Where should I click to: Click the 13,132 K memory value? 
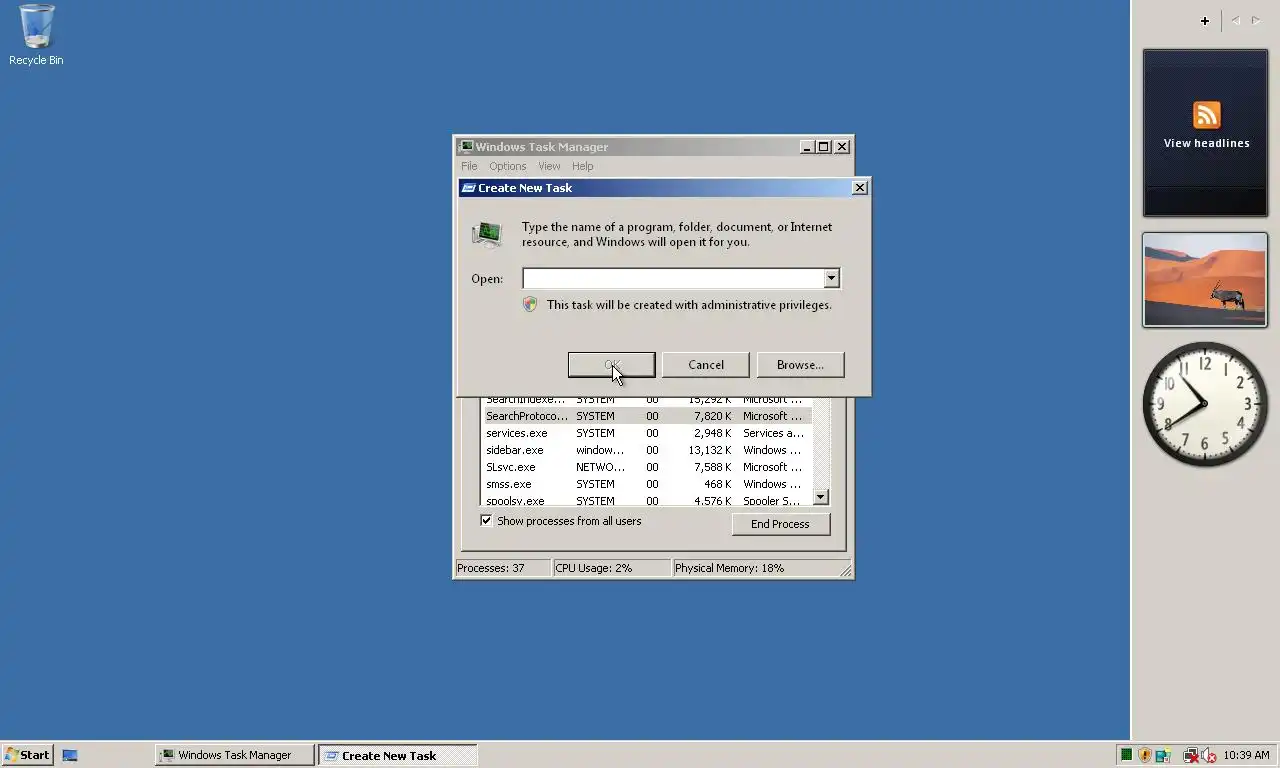(x=712, y=450)
